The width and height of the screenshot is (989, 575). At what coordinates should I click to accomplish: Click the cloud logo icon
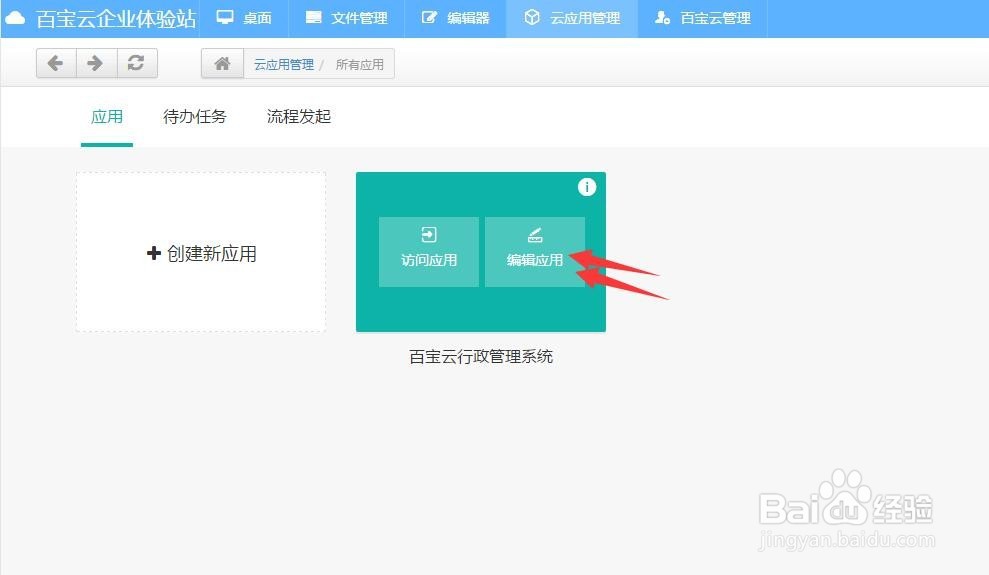pyautogui.click(x=15, y=18)
